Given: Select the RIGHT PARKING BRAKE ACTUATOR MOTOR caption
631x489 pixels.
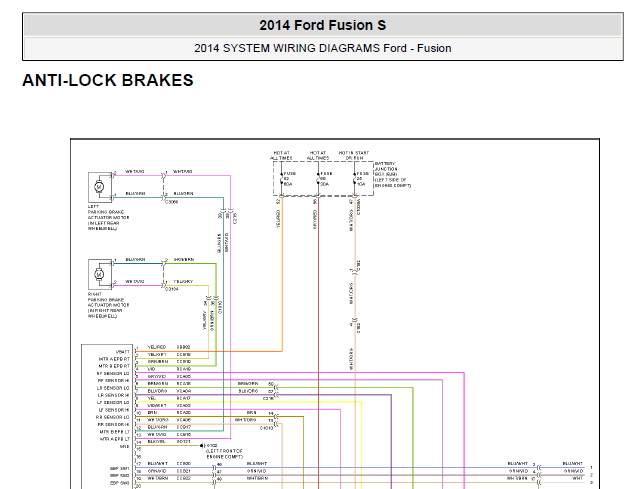Looking at the screenshot, I should click(x=108, y=305).
